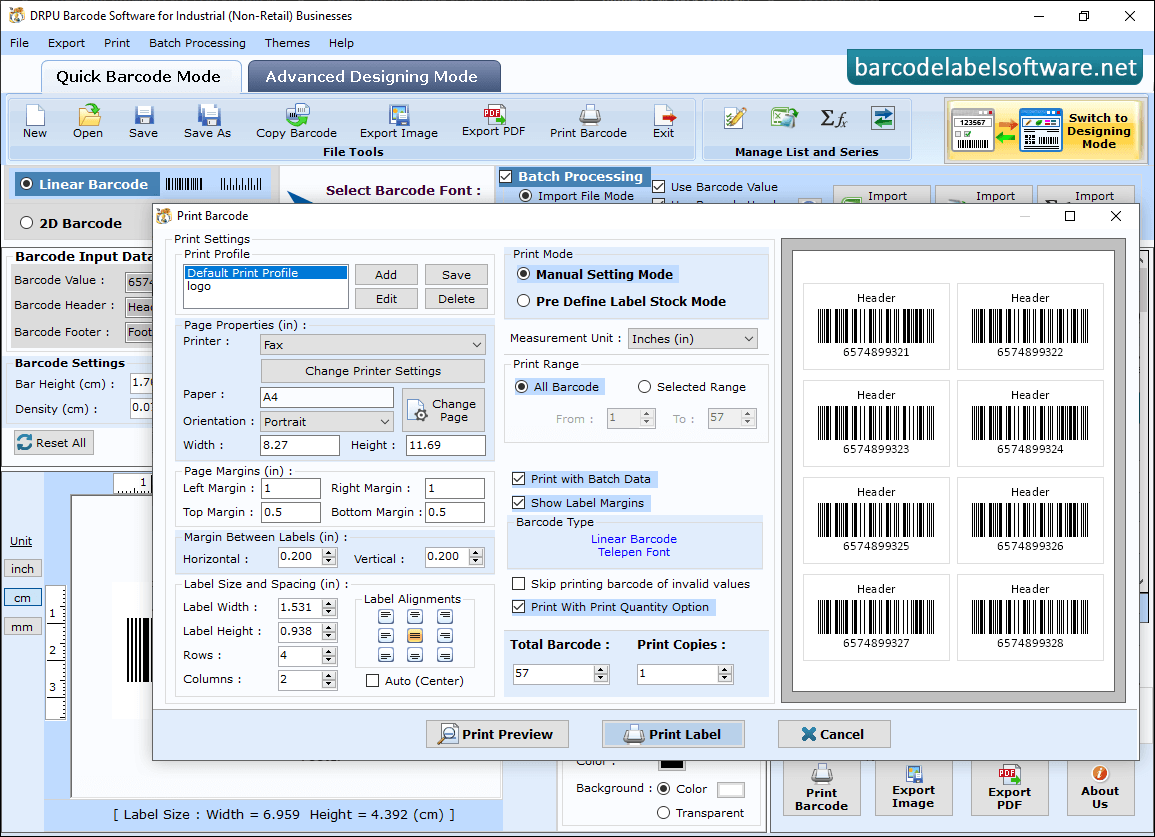Click the Print Barcode toolbar icon
This screenshot has height=837, width=1155.
click(x=589, y=115)
